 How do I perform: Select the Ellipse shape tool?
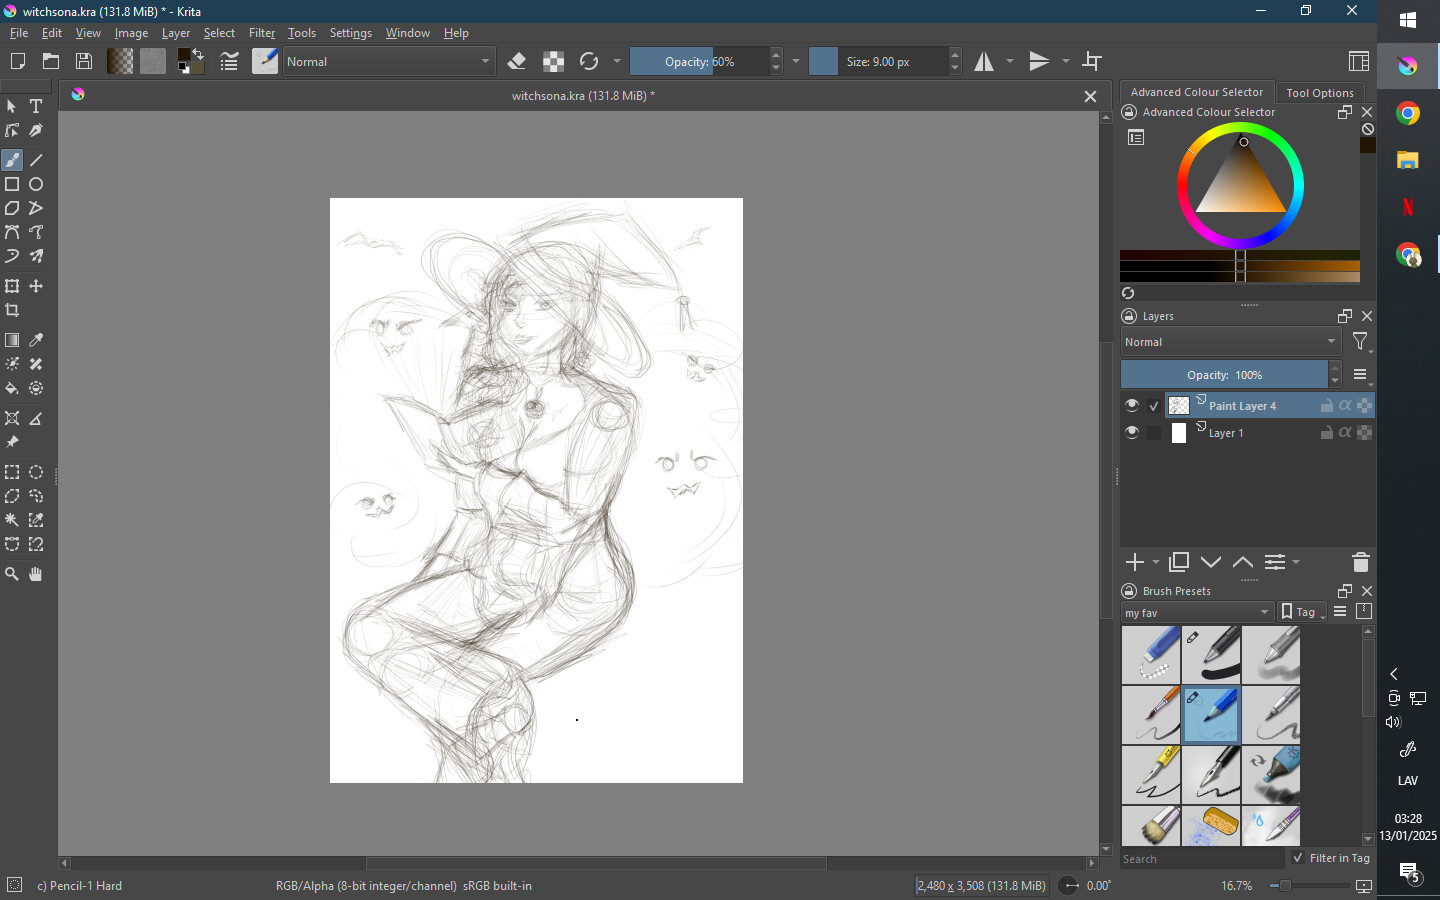point(36,185)
